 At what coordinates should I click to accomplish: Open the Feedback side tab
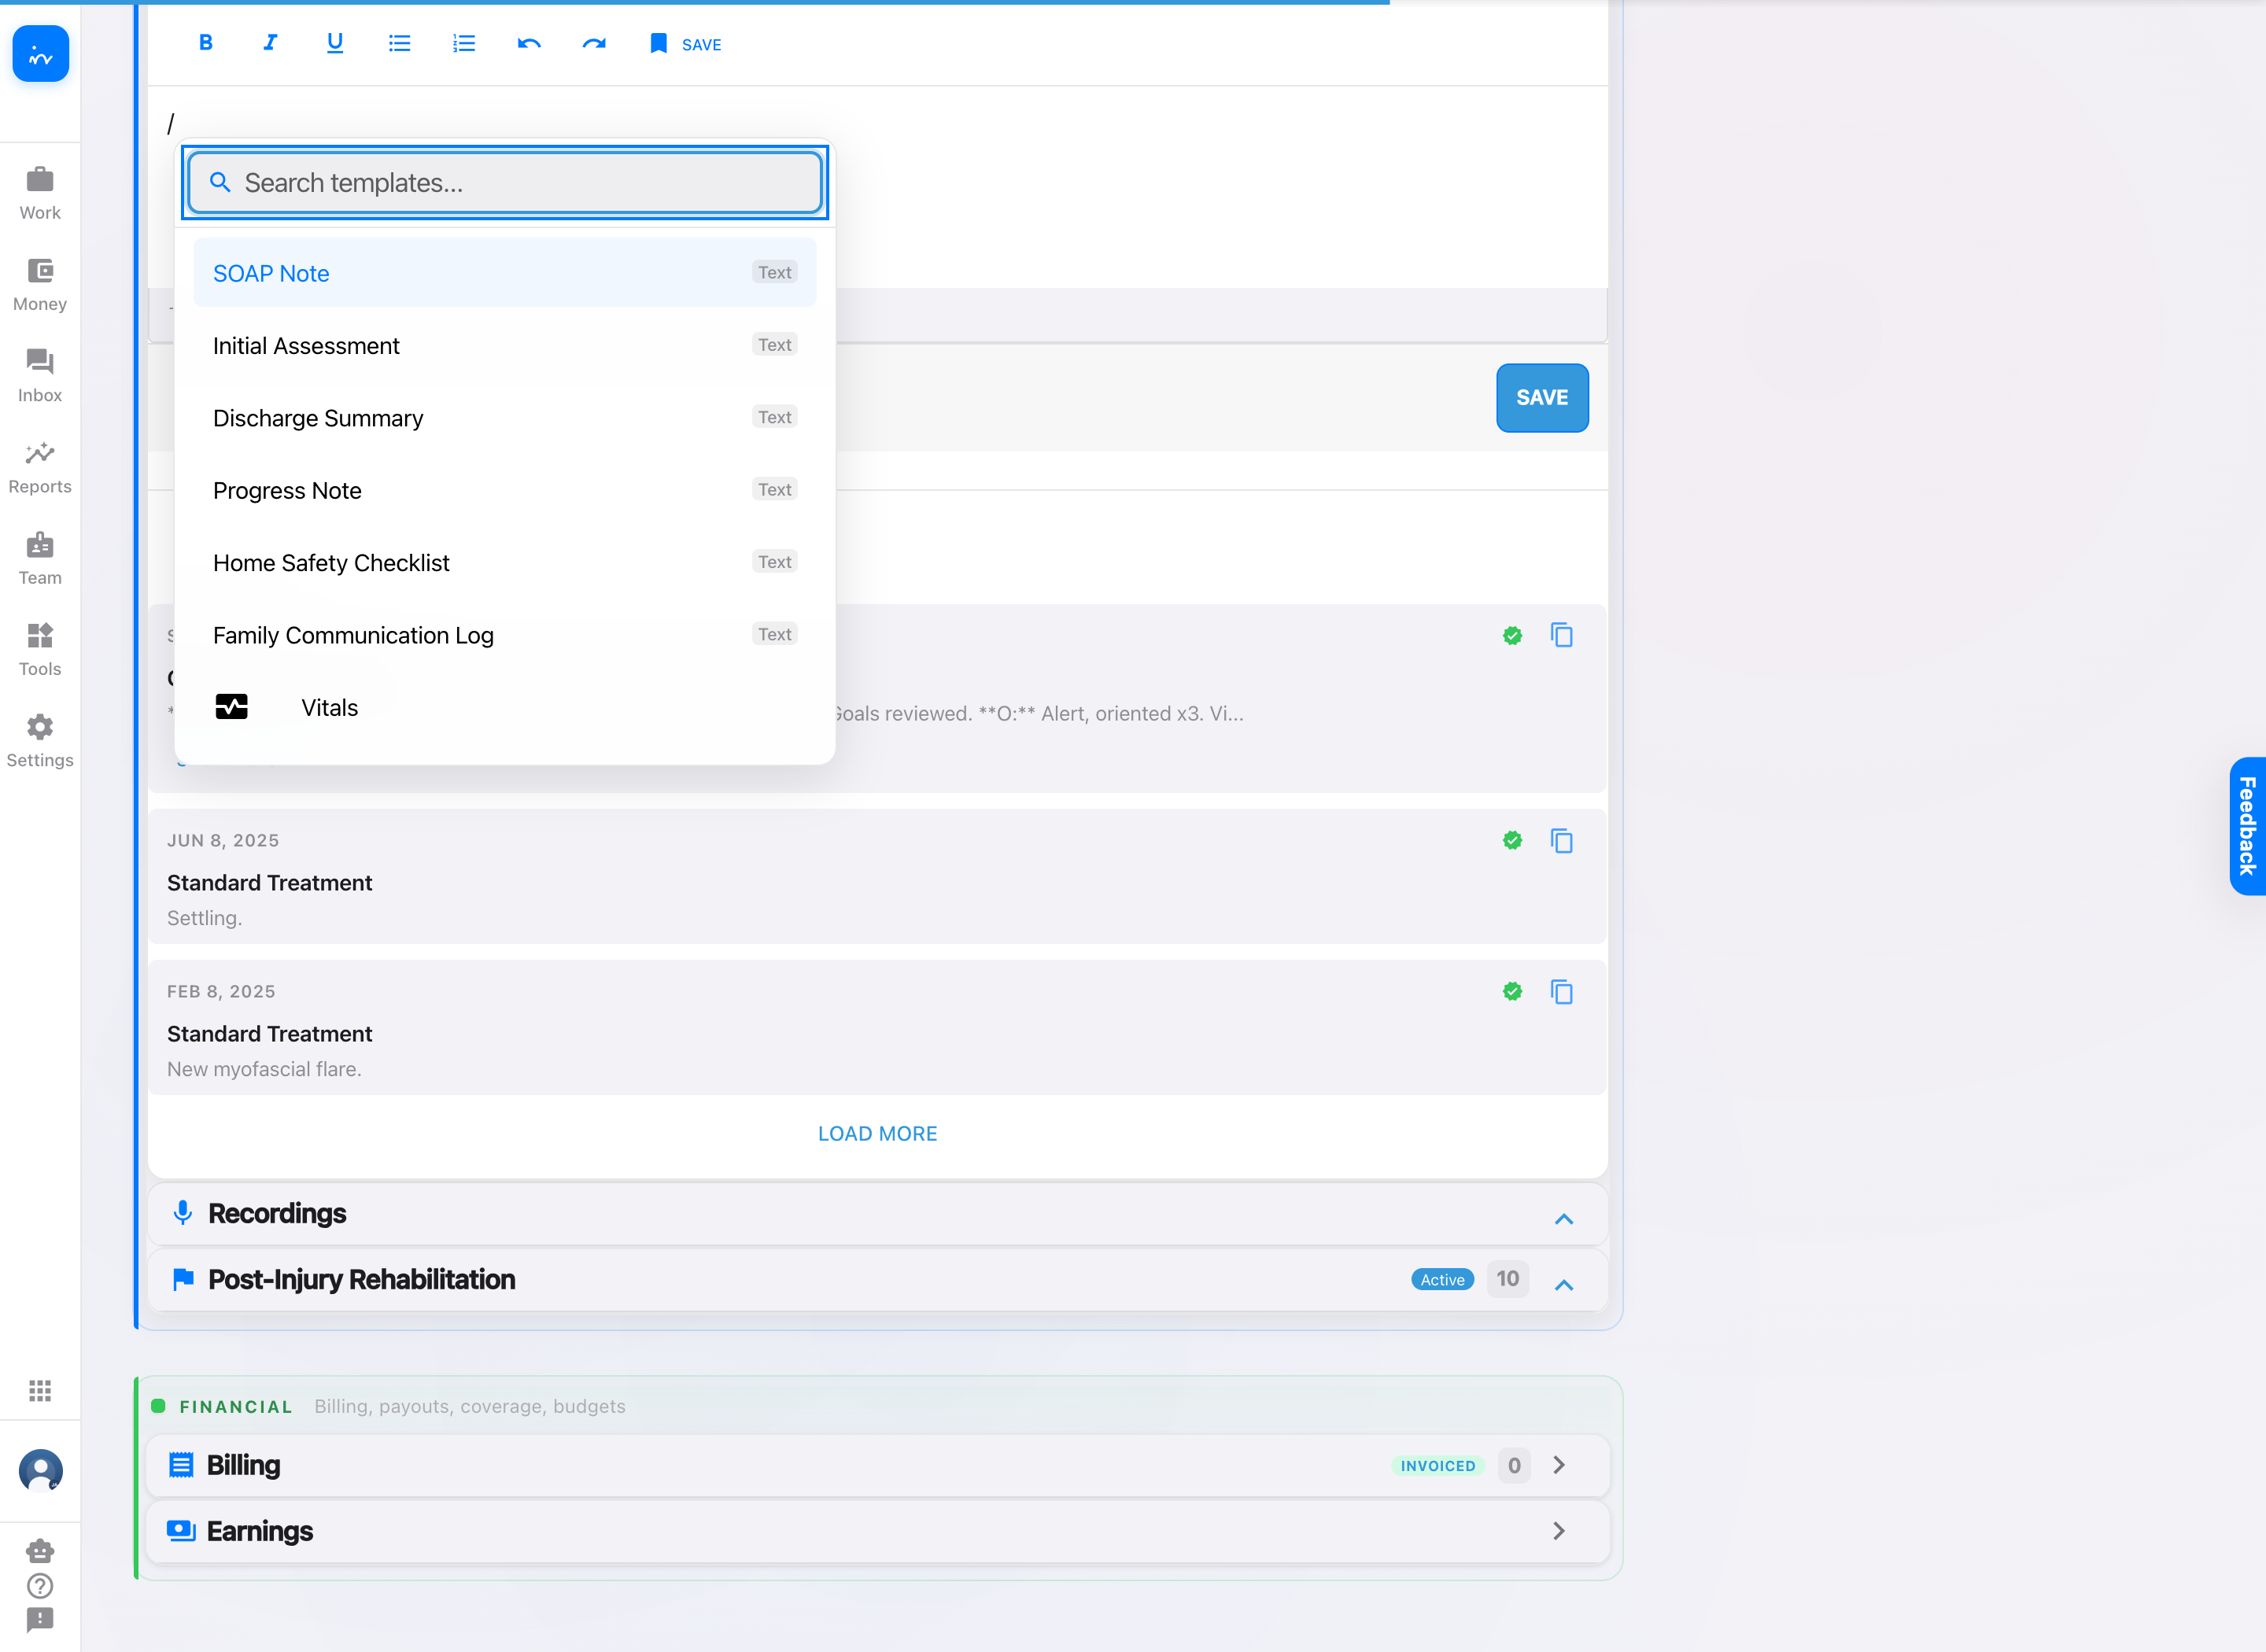(x=2248, y=826)
